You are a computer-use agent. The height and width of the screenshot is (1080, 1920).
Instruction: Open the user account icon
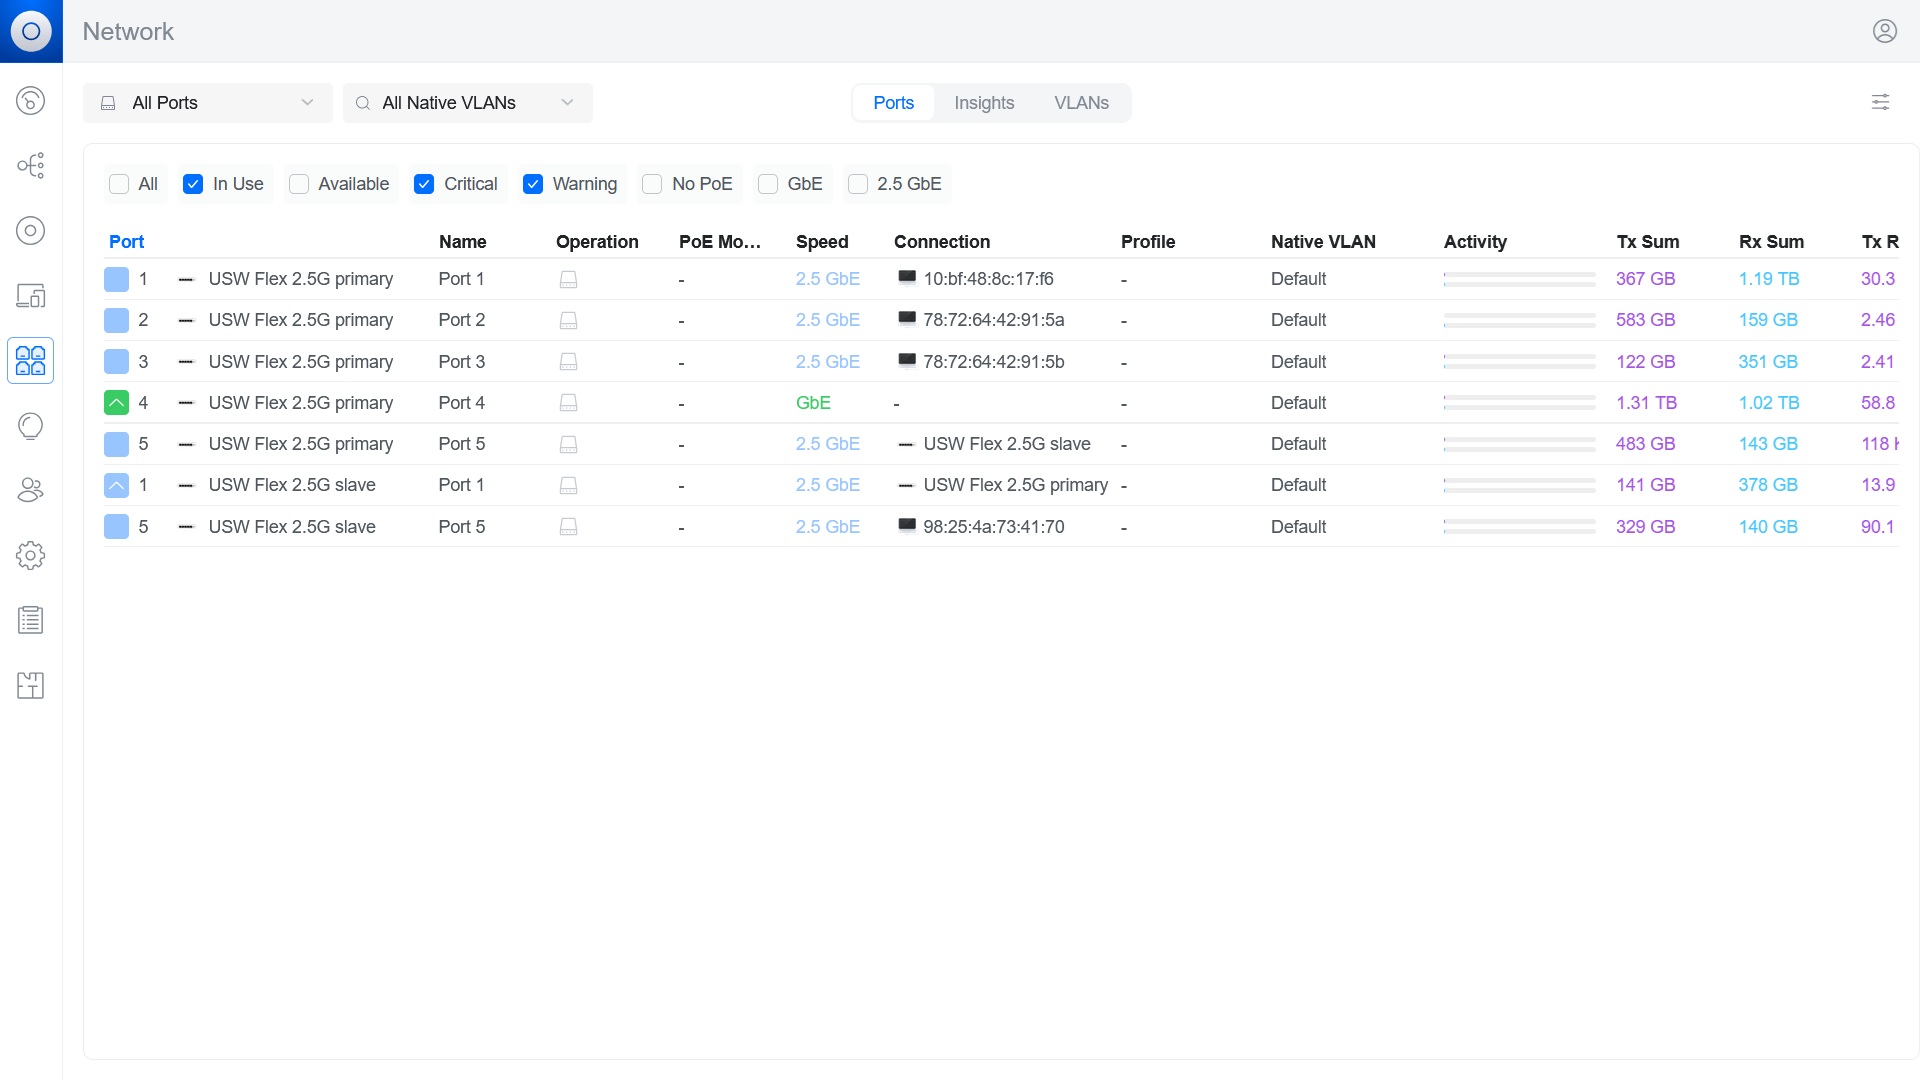click(1884, 31)
